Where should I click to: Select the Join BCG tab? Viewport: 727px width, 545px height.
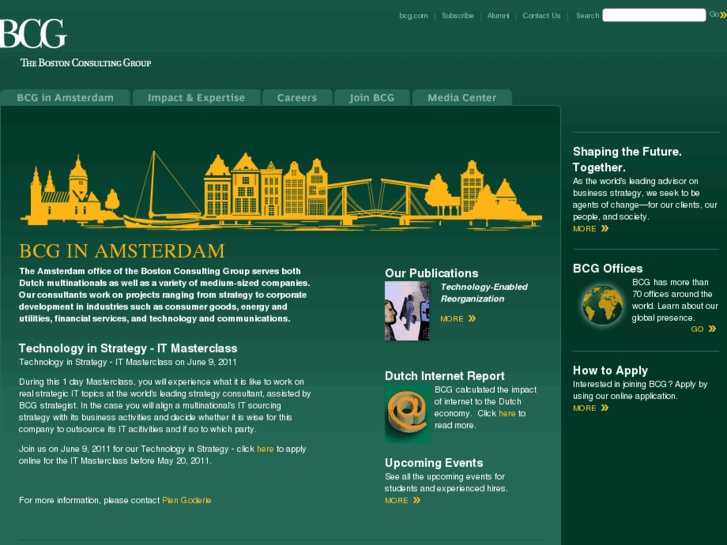click(372, 98)
